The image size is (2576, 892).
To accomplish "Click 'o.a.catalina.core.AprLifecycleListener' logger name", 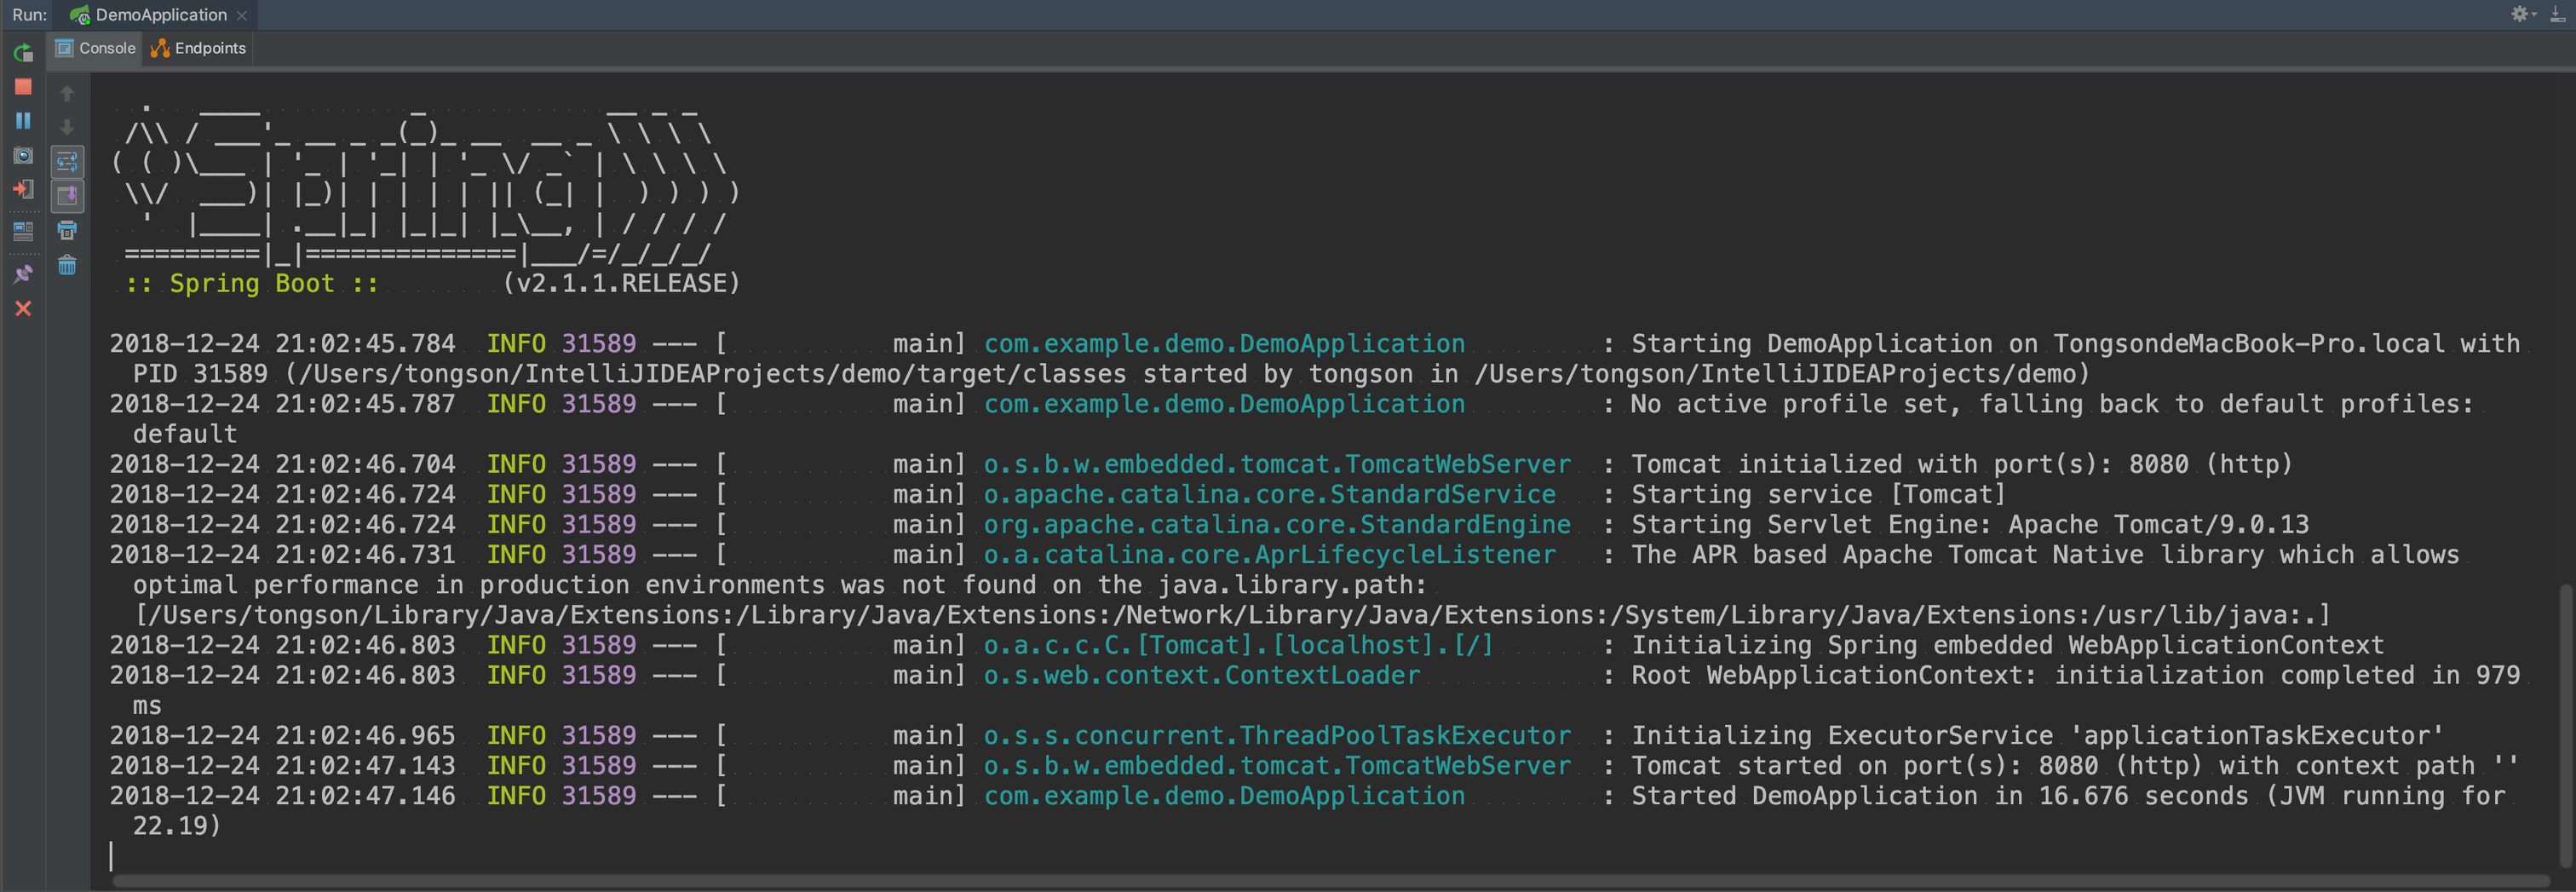I will click(x=1270, y=554).
